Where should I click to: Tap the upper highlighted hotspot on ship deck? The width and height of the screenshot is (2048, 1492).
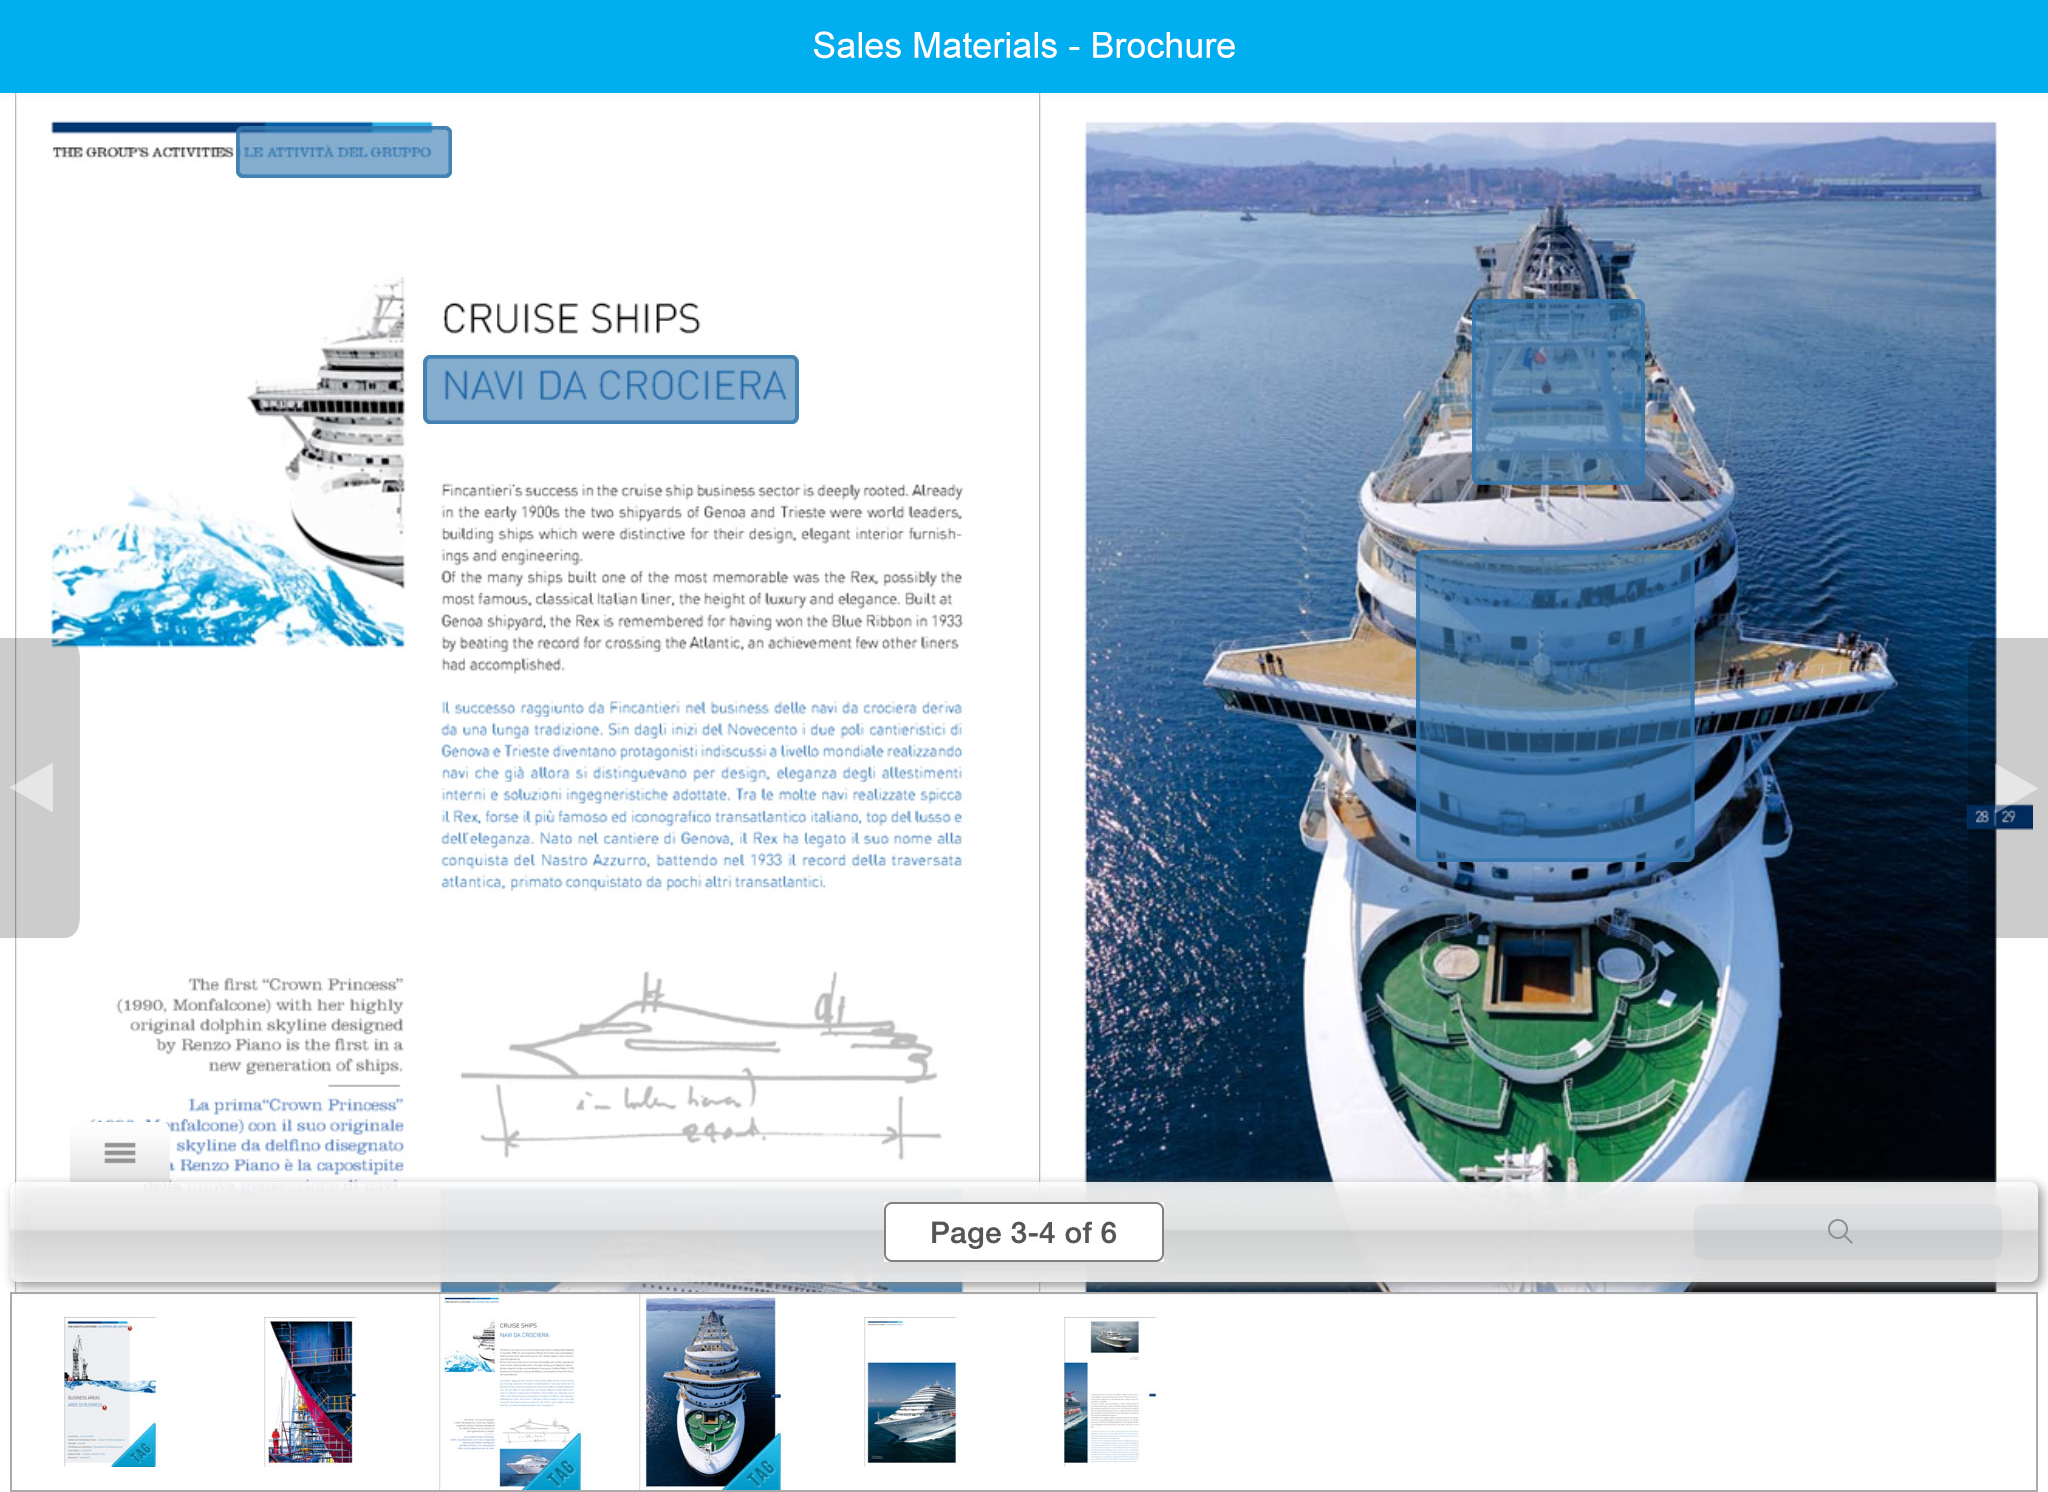coord(1557,391)
